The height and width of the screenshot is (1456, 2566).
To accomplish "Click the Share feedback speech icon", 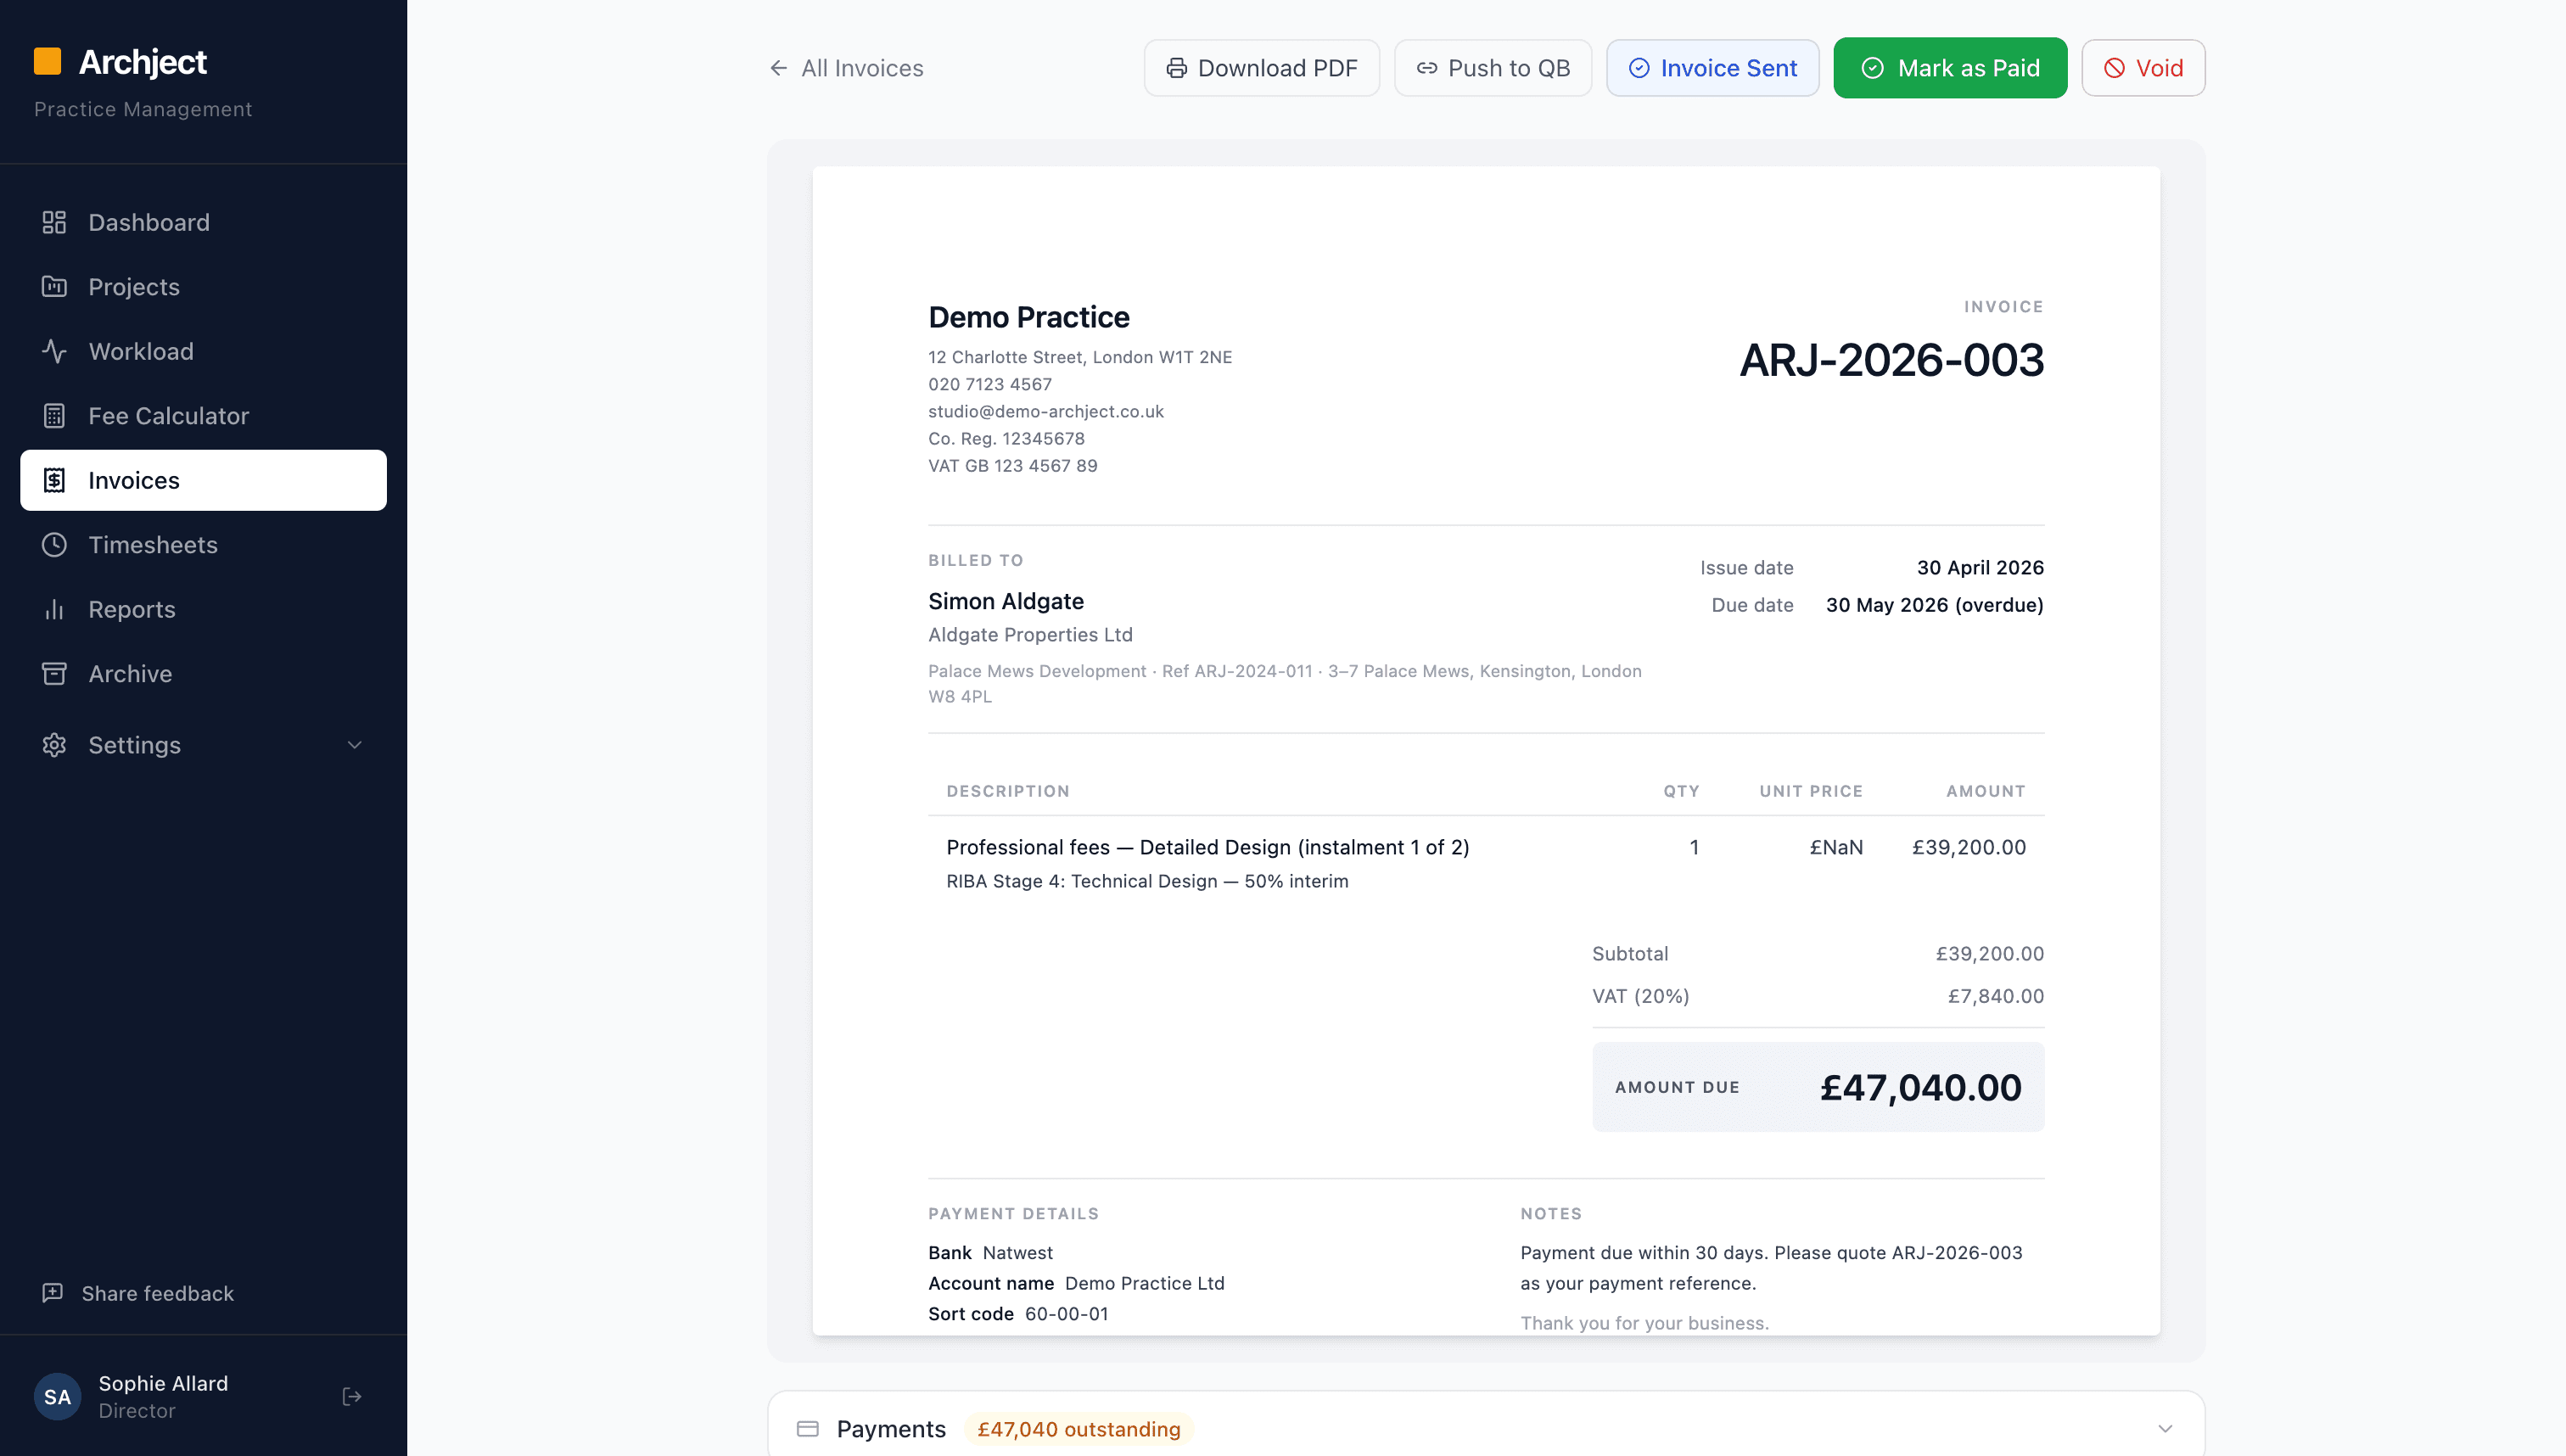I will [52, 1293].
